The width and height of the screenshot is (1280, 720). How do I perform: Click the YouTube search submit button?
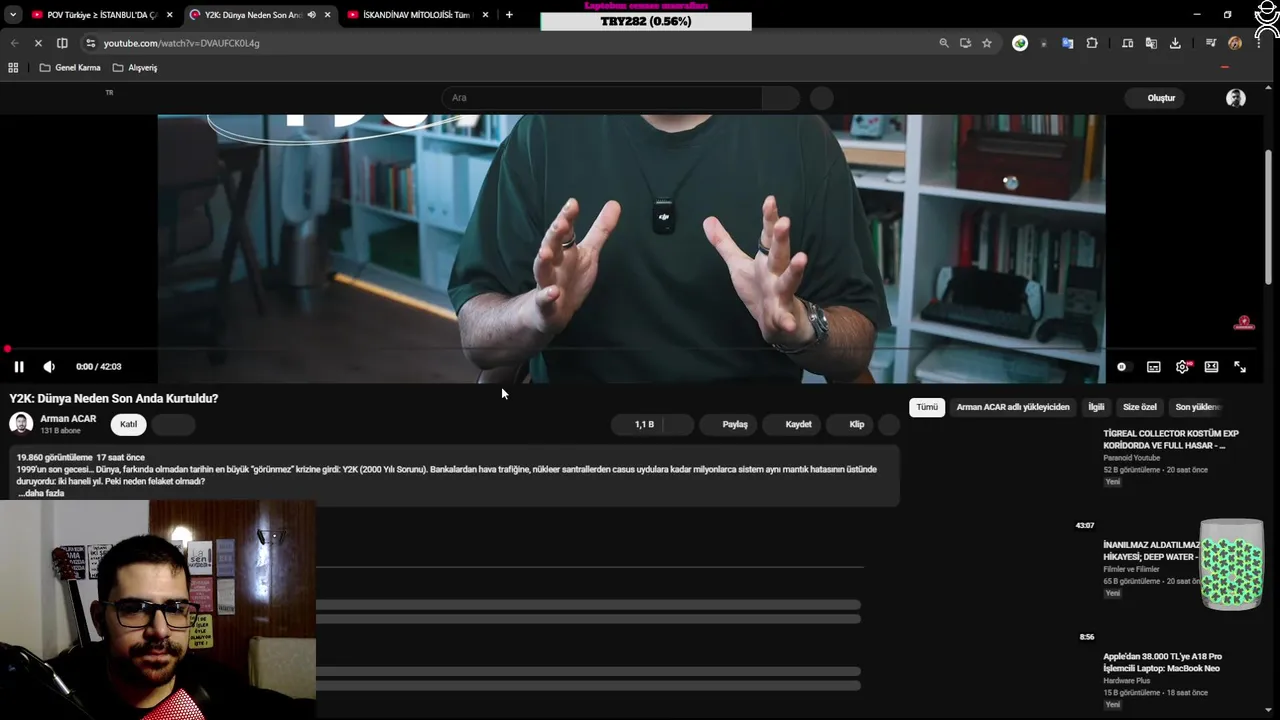pos(781,98)
